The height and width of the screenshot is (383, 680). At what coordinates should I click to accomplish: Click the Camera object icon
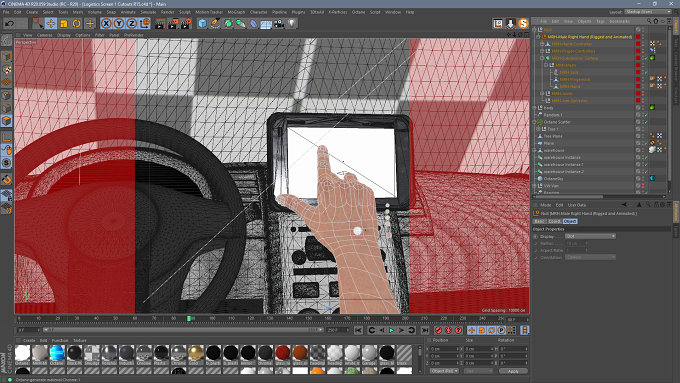279,23
